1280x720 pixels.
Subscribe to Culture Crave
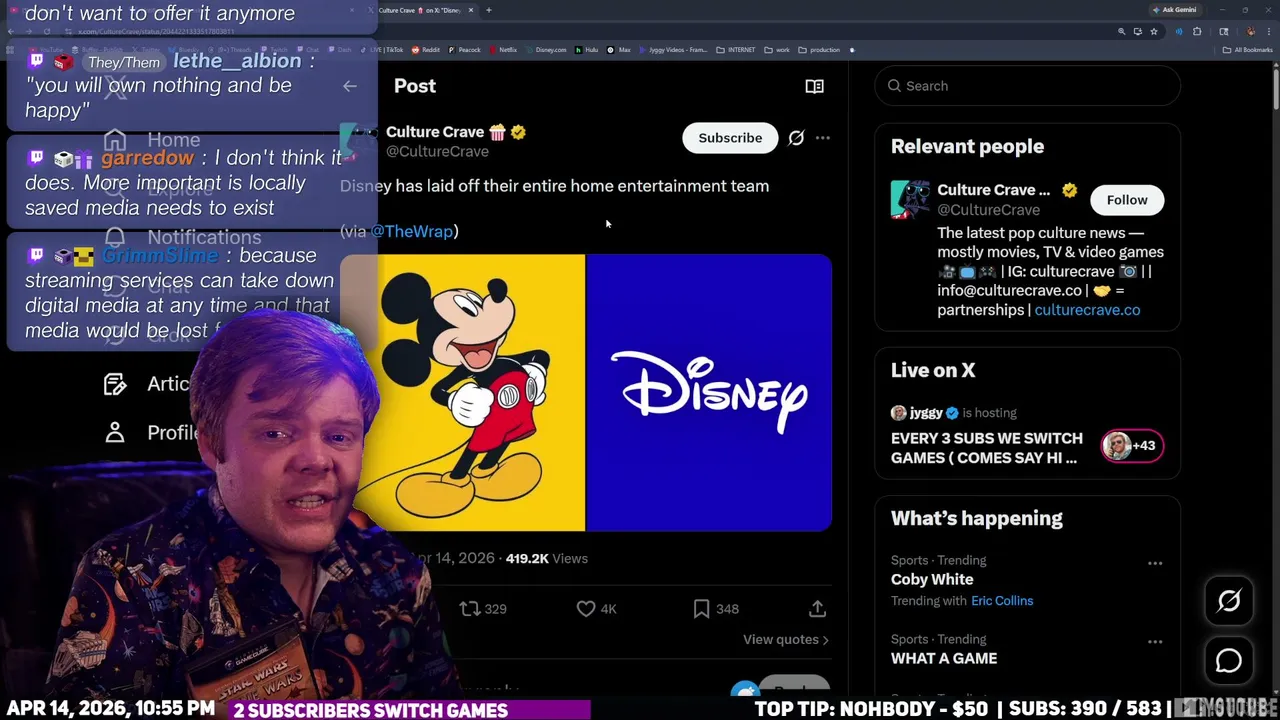pos(730,138)
